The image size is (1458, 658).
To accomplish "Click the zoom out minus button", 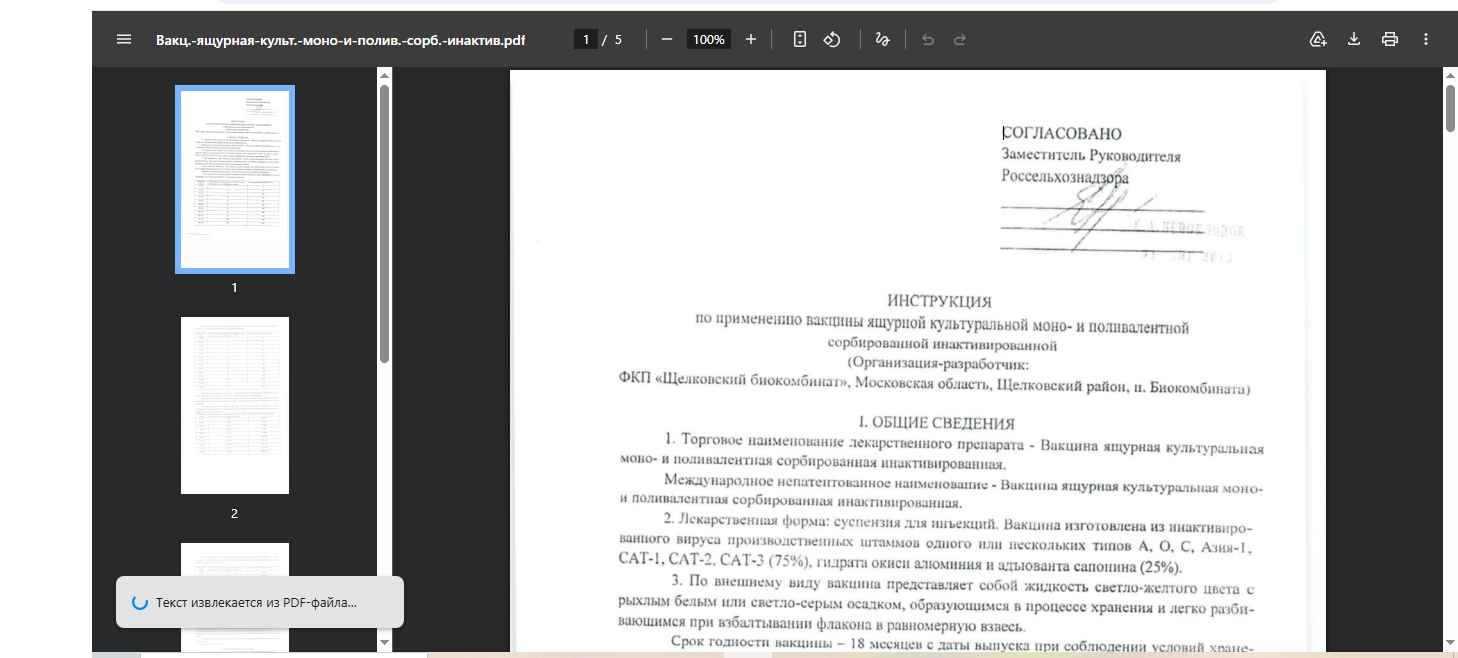I will tap(667, 40).
